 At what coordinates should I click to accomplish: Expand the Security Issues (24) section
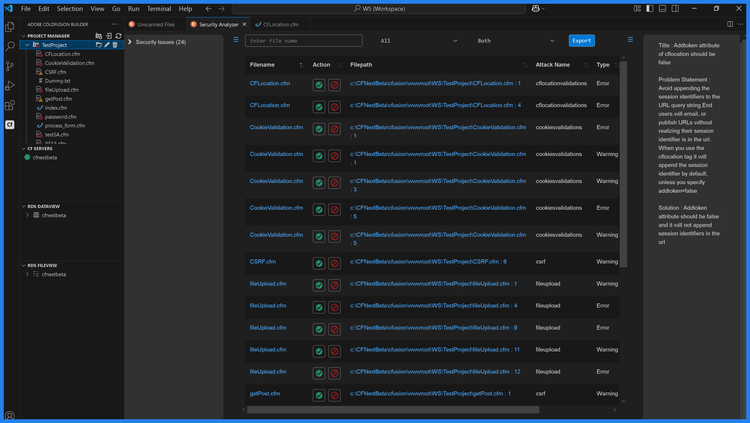tap(160, 42)
